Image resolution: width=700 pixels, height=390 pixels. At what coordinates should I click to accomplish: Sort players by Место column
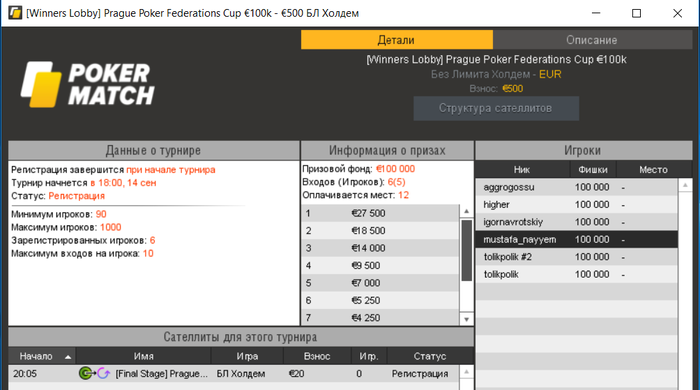coord(654,170)
